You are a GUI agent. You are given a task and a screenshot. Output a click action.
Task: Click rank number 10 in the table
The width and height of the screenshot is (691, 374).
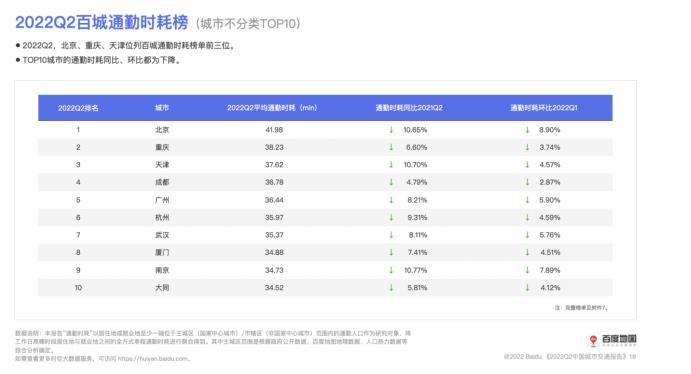point(78,288)
